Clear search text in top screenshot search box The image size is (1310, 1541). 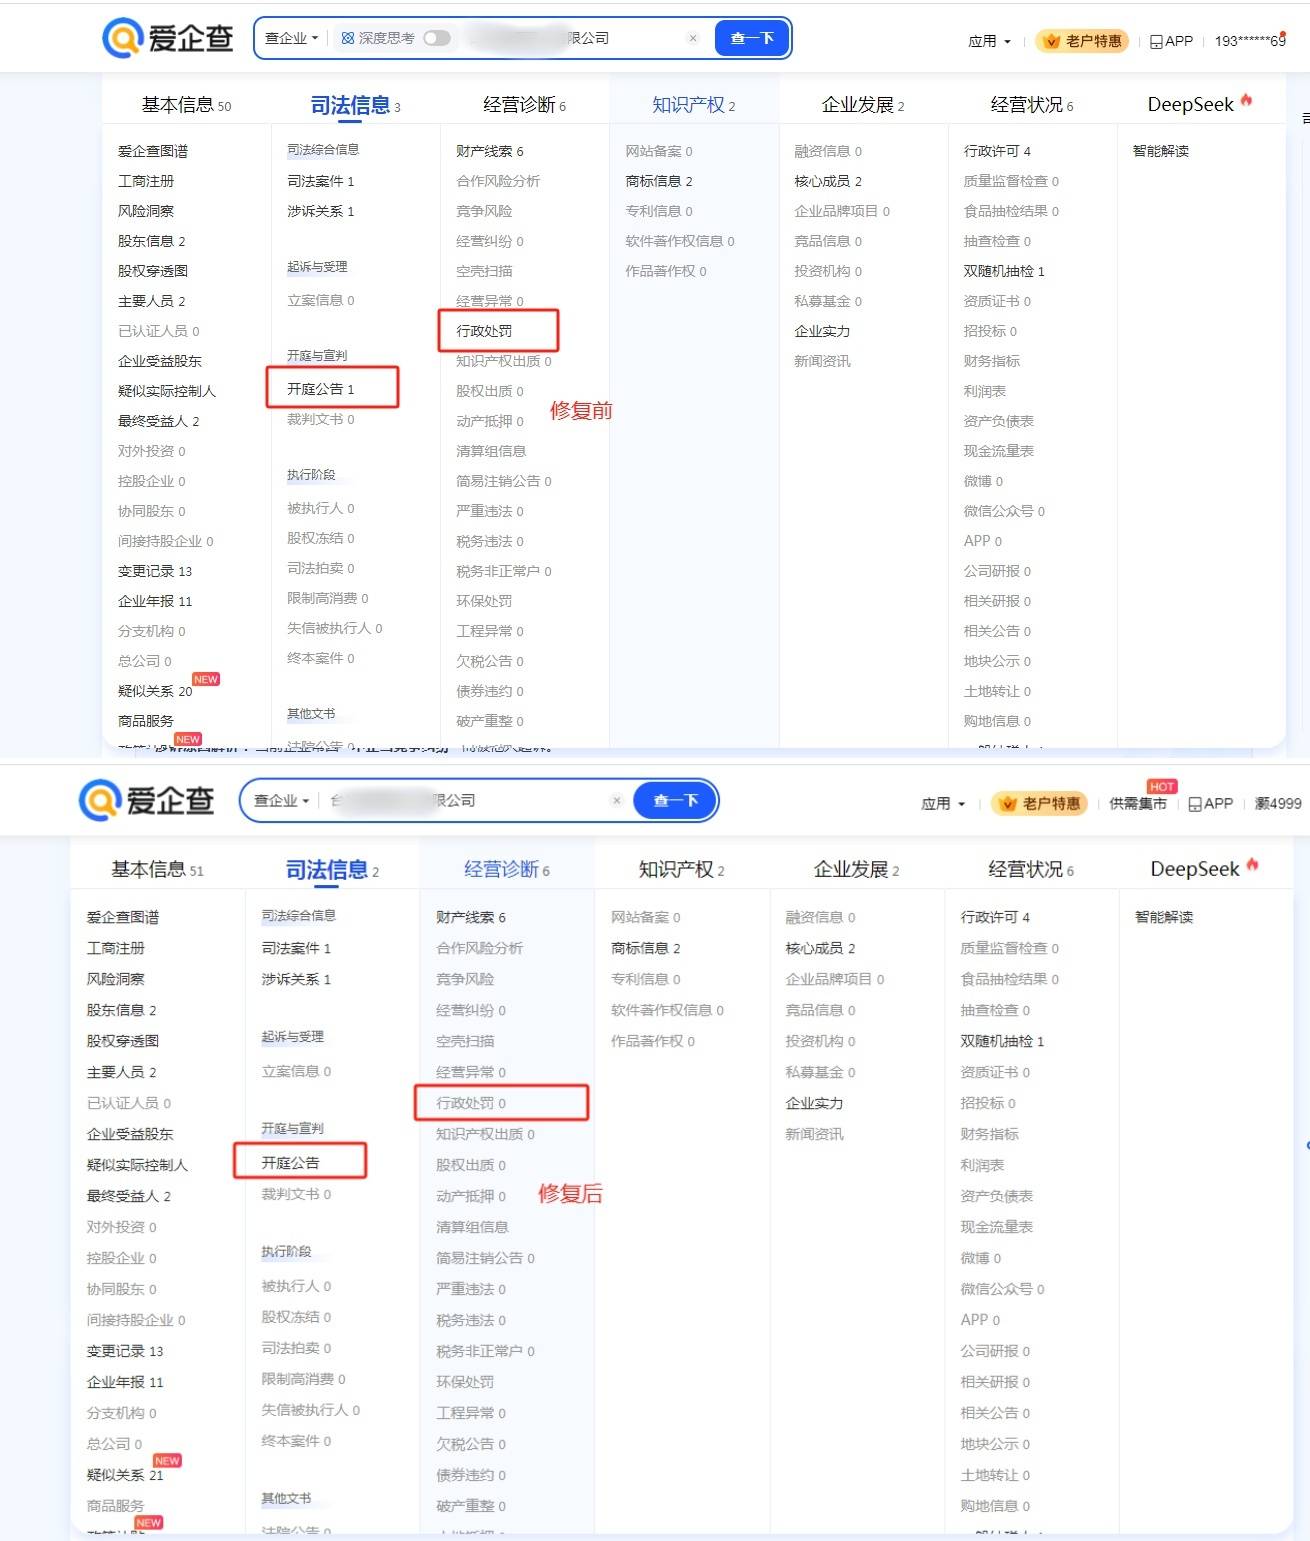click(x=693, y=38)
